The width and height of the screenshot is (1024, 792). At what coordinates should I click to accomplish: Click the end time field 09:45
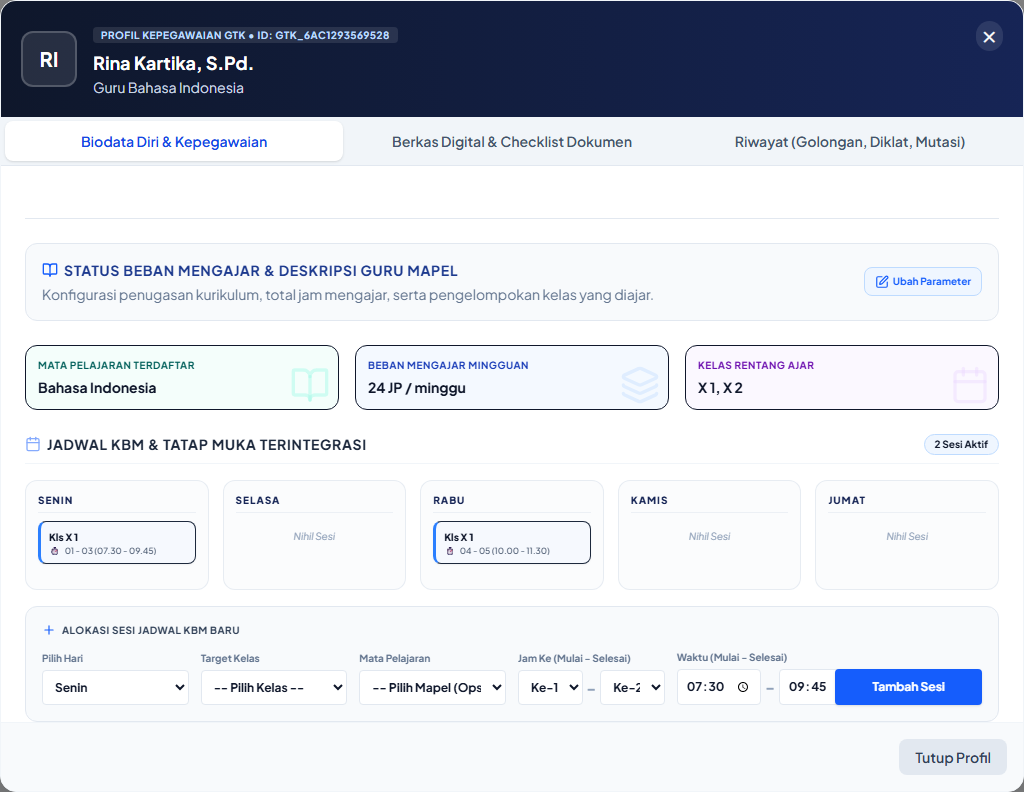[x=807, y=687]
